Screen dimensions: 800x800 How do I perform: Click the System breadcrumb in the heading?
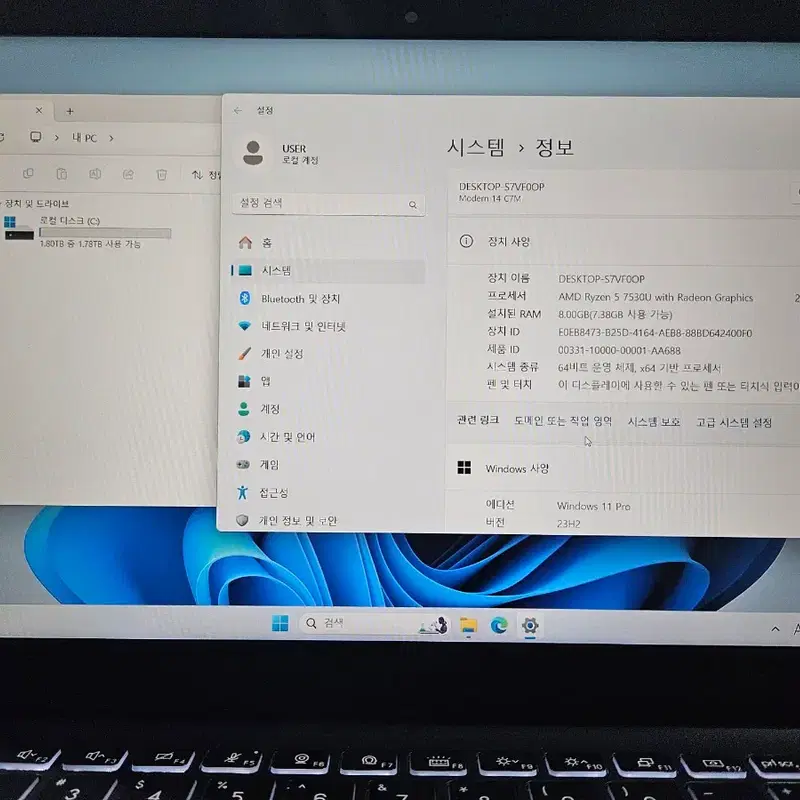point(476,147)
